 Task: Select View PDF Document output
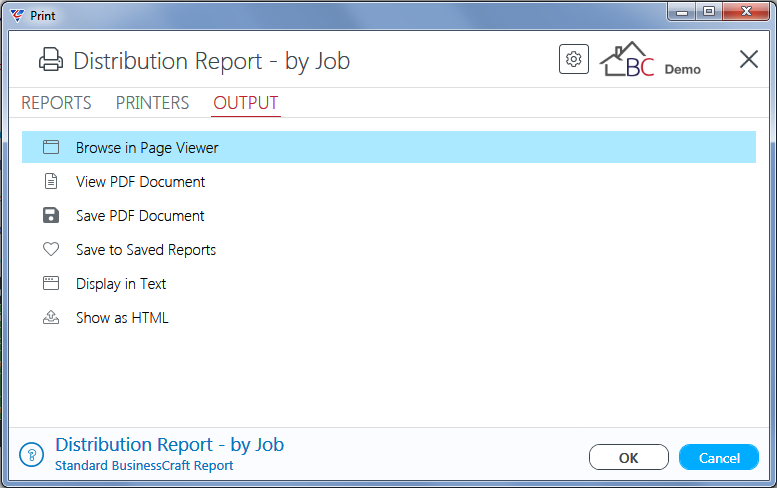click(x=388, y=181)
